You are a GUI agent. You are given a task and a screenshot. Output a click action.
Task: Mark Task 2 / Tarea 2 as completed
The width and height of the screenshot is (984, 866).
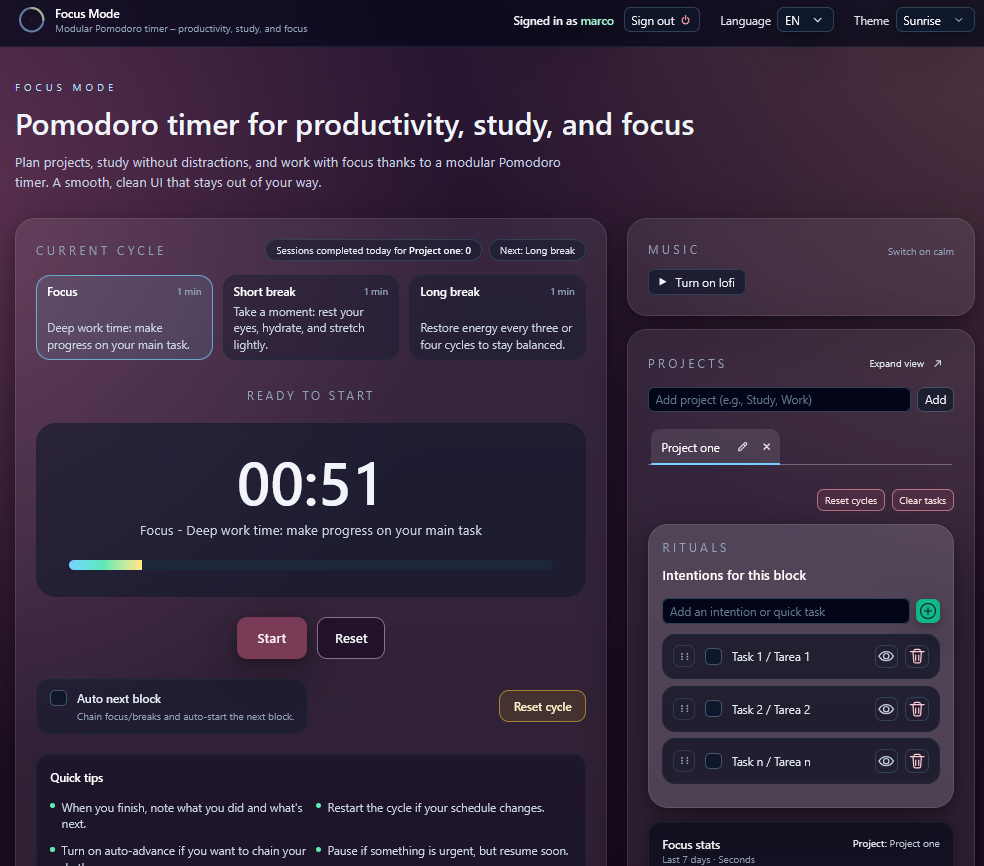(x=713, y=709)
